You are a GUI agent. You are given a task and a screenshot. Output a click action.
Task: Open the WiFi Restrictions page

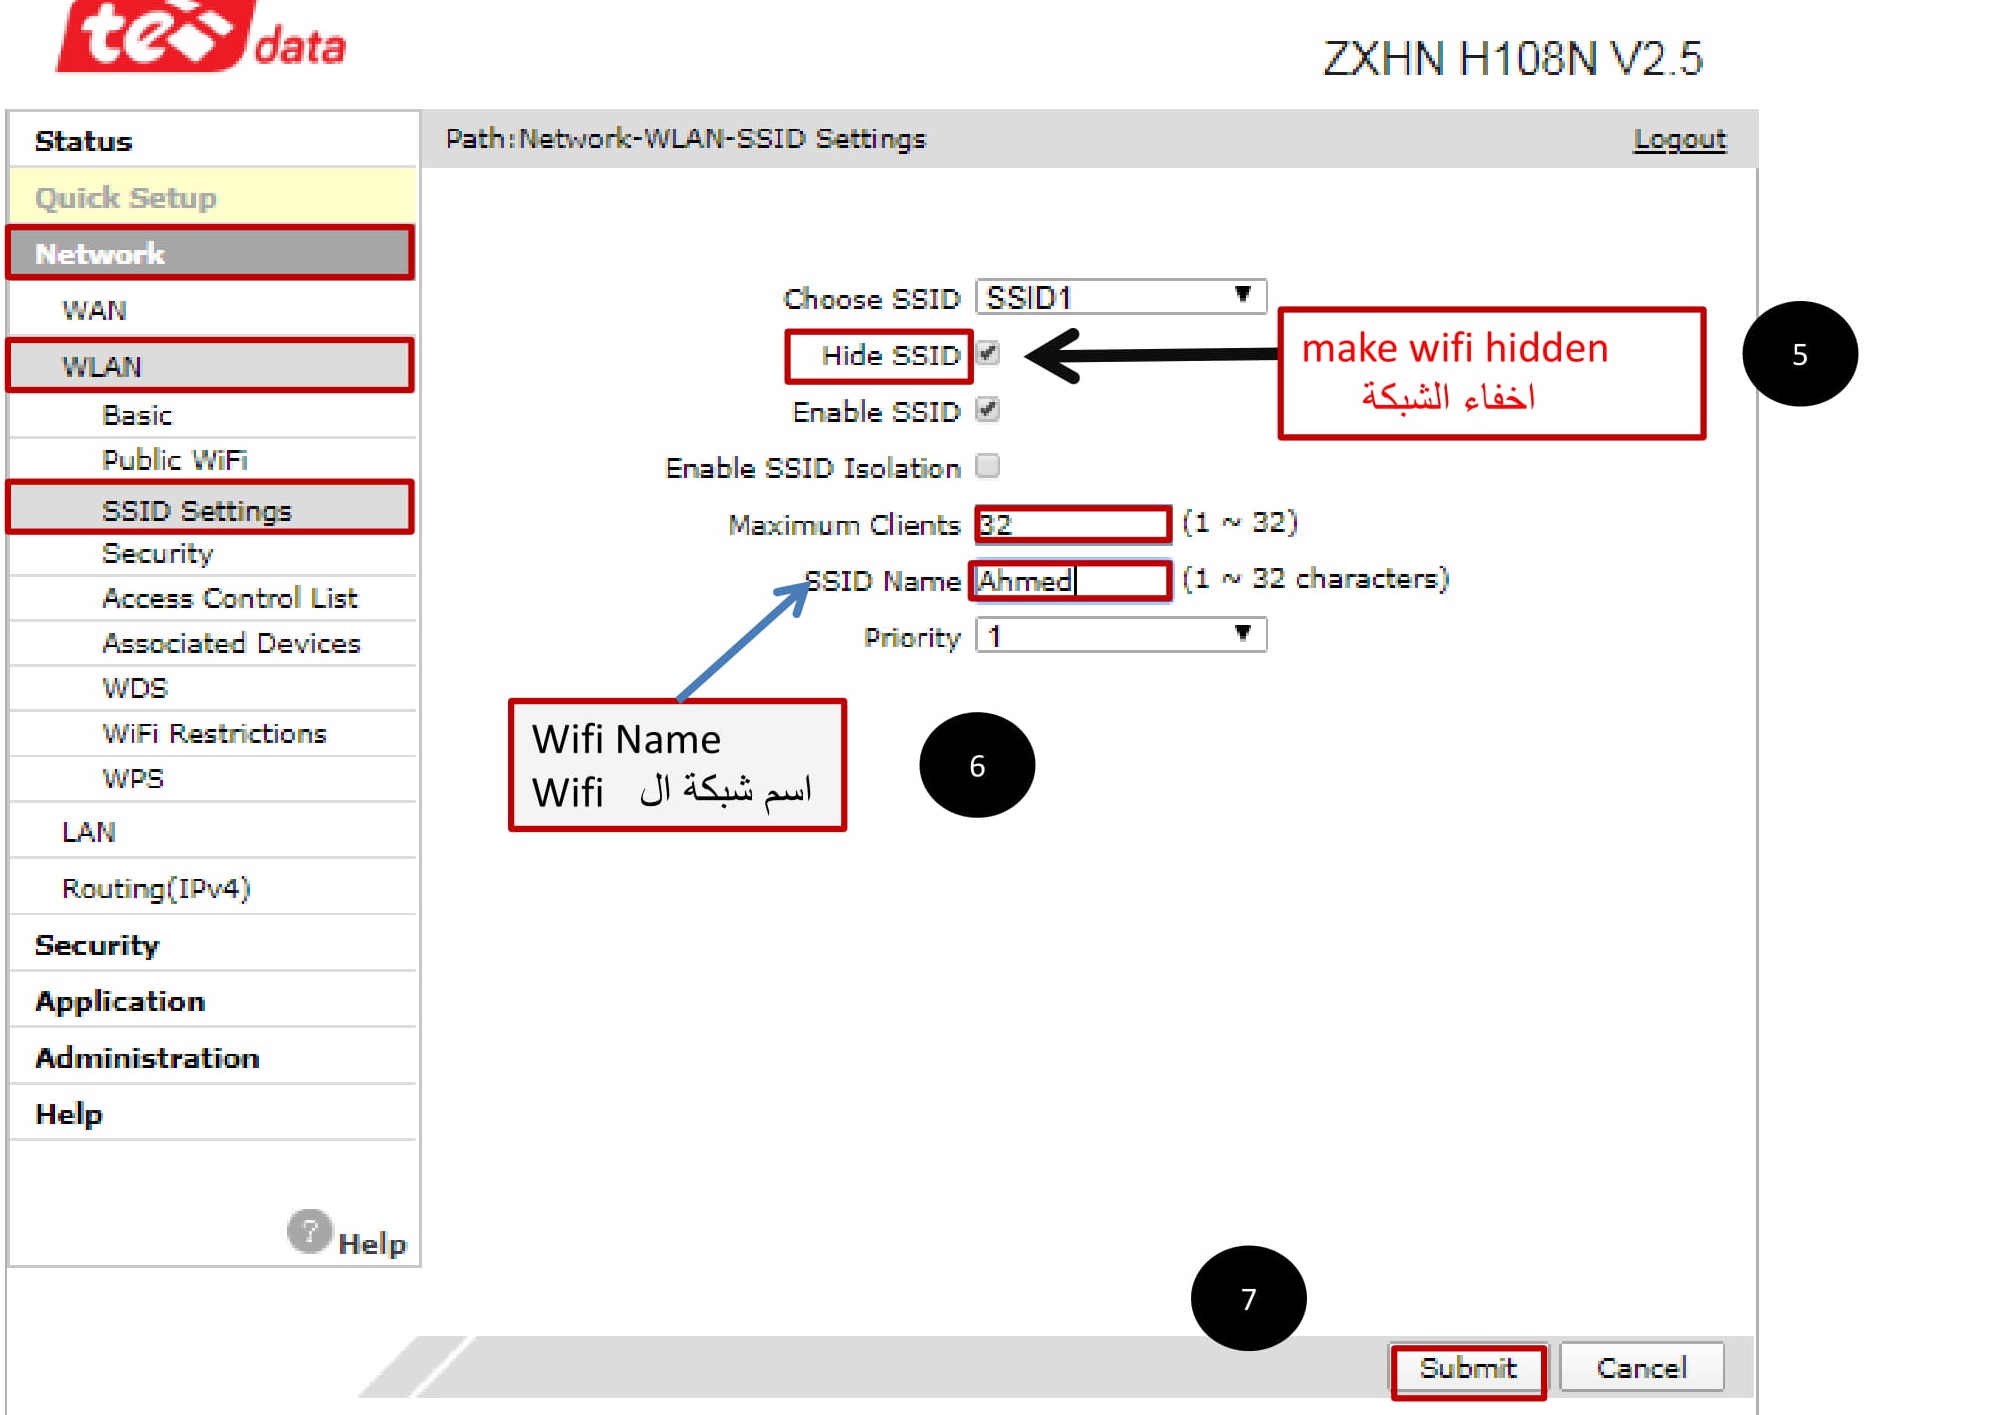pyautogui.click(x=212, y=733)
